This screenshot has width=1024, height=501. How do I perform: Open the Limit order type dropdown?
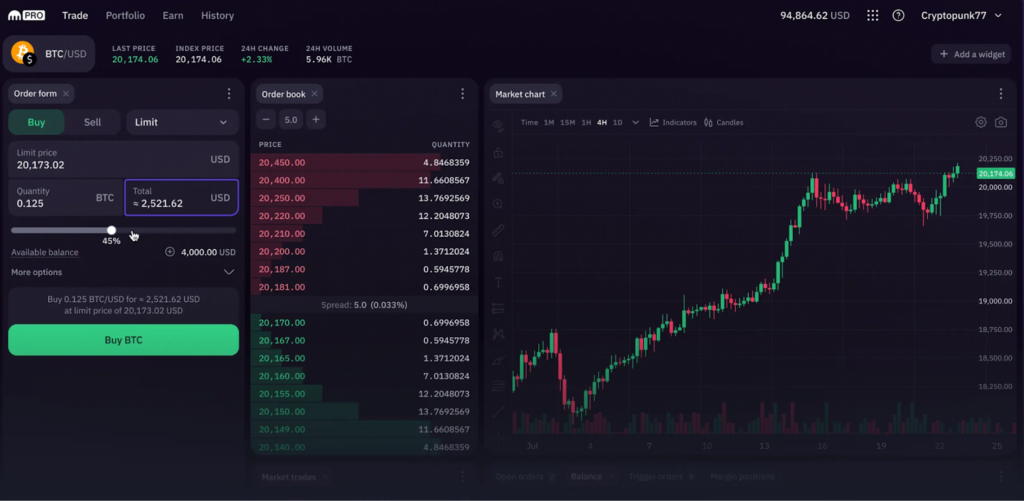(x=182, y=122)
